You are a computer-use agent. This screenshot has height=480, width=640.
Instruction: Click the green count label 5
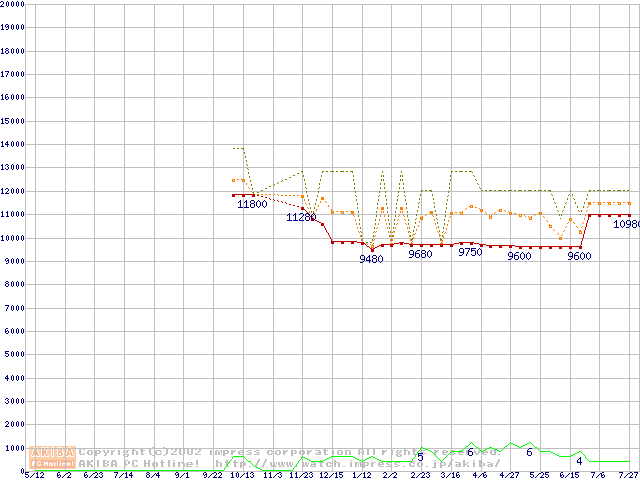pos(420,457)
